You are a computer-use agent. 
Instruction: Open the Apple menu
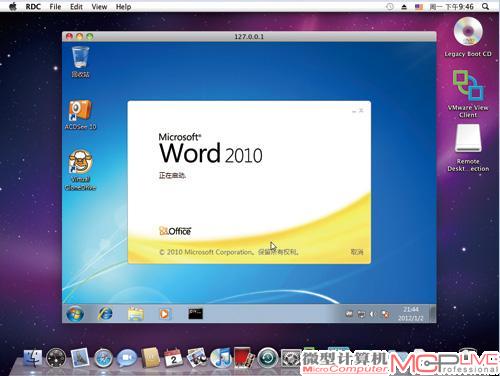pos(13,6)
